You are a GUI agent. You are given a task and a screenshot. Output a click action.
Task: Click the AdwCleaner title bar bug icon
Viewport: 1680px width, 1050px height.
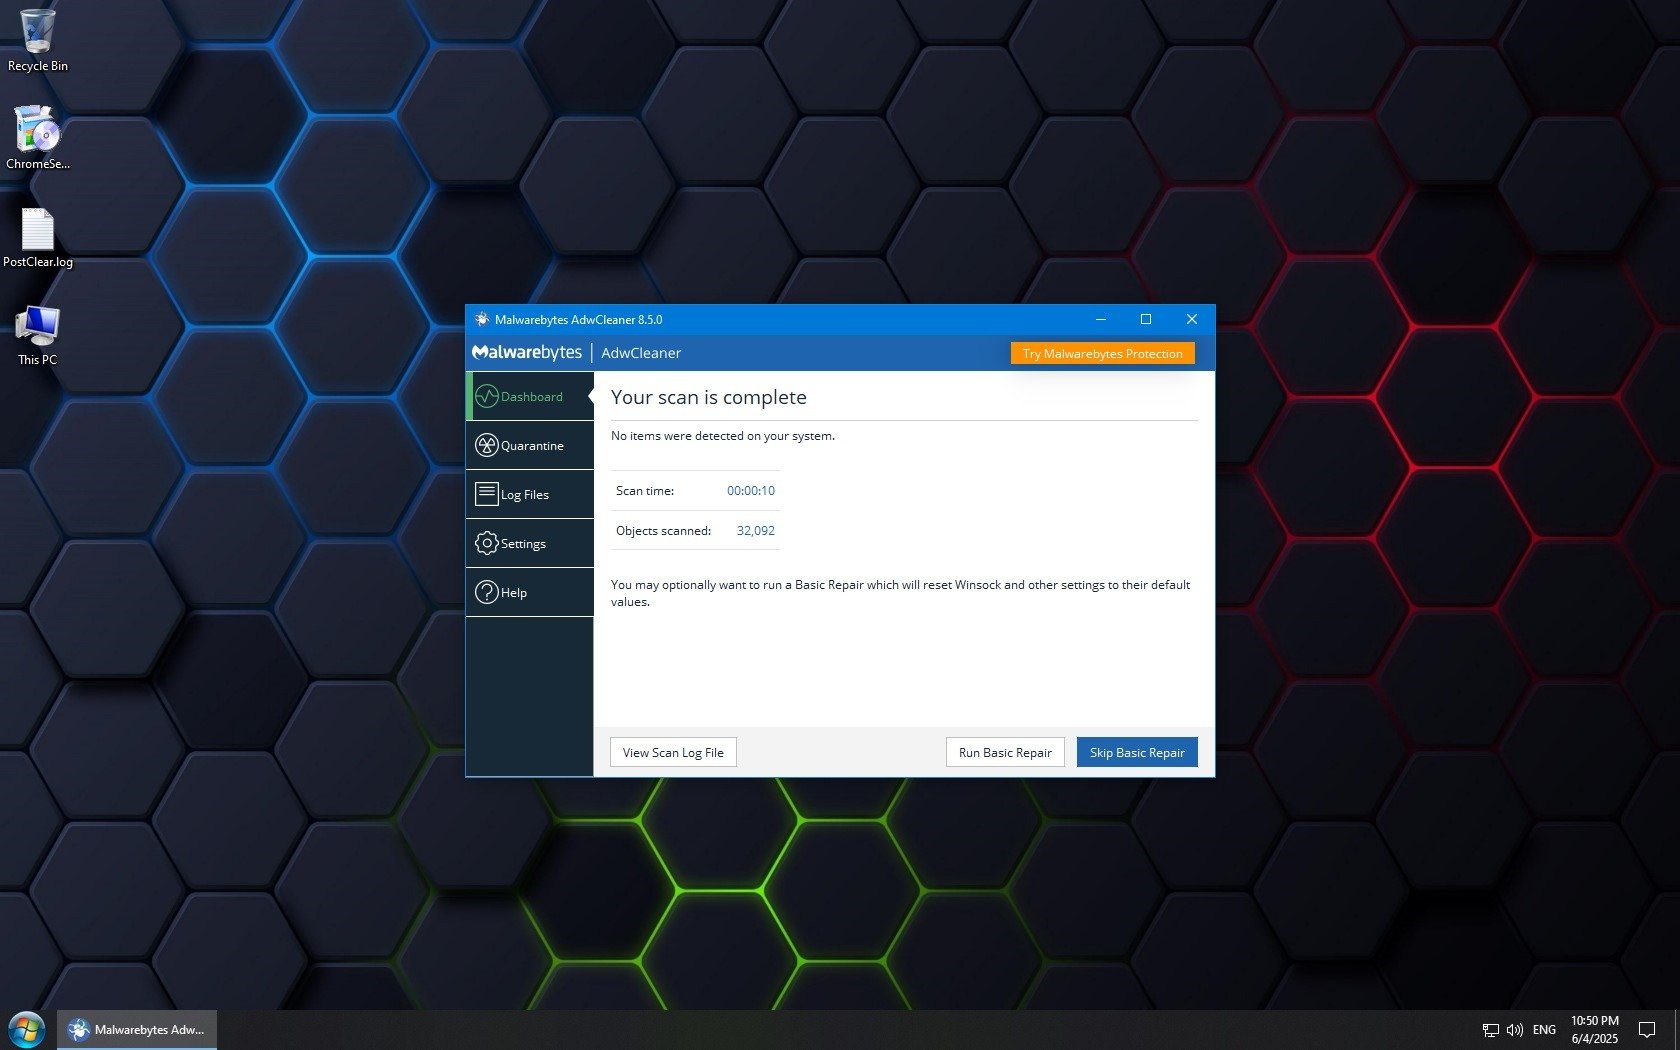coord(482,319)
